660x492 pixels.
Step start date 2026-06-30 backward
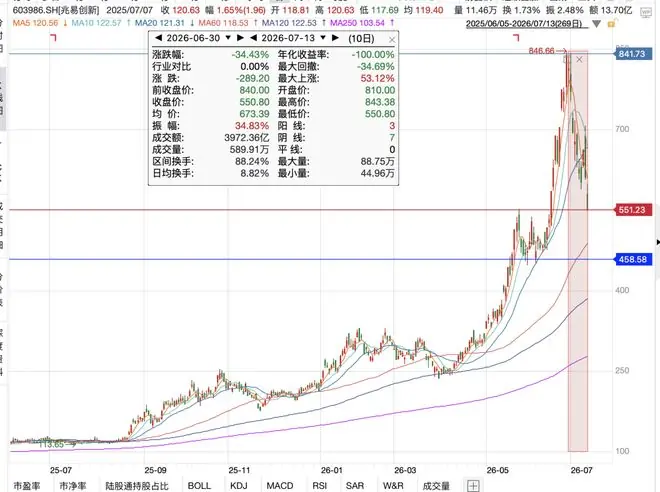(158, 38)
